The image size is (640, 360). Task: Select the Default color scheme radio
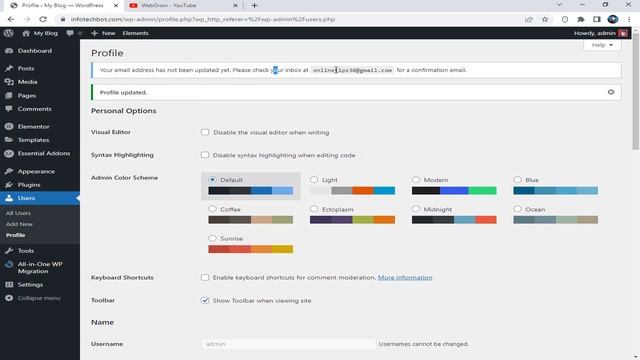tap(212, 180)
